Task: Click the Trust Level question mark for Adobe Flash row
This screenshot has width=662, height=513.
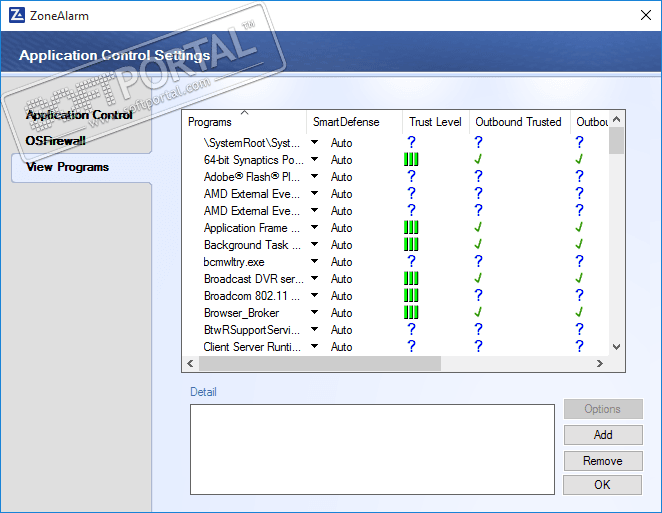Action: pos(411,176)
